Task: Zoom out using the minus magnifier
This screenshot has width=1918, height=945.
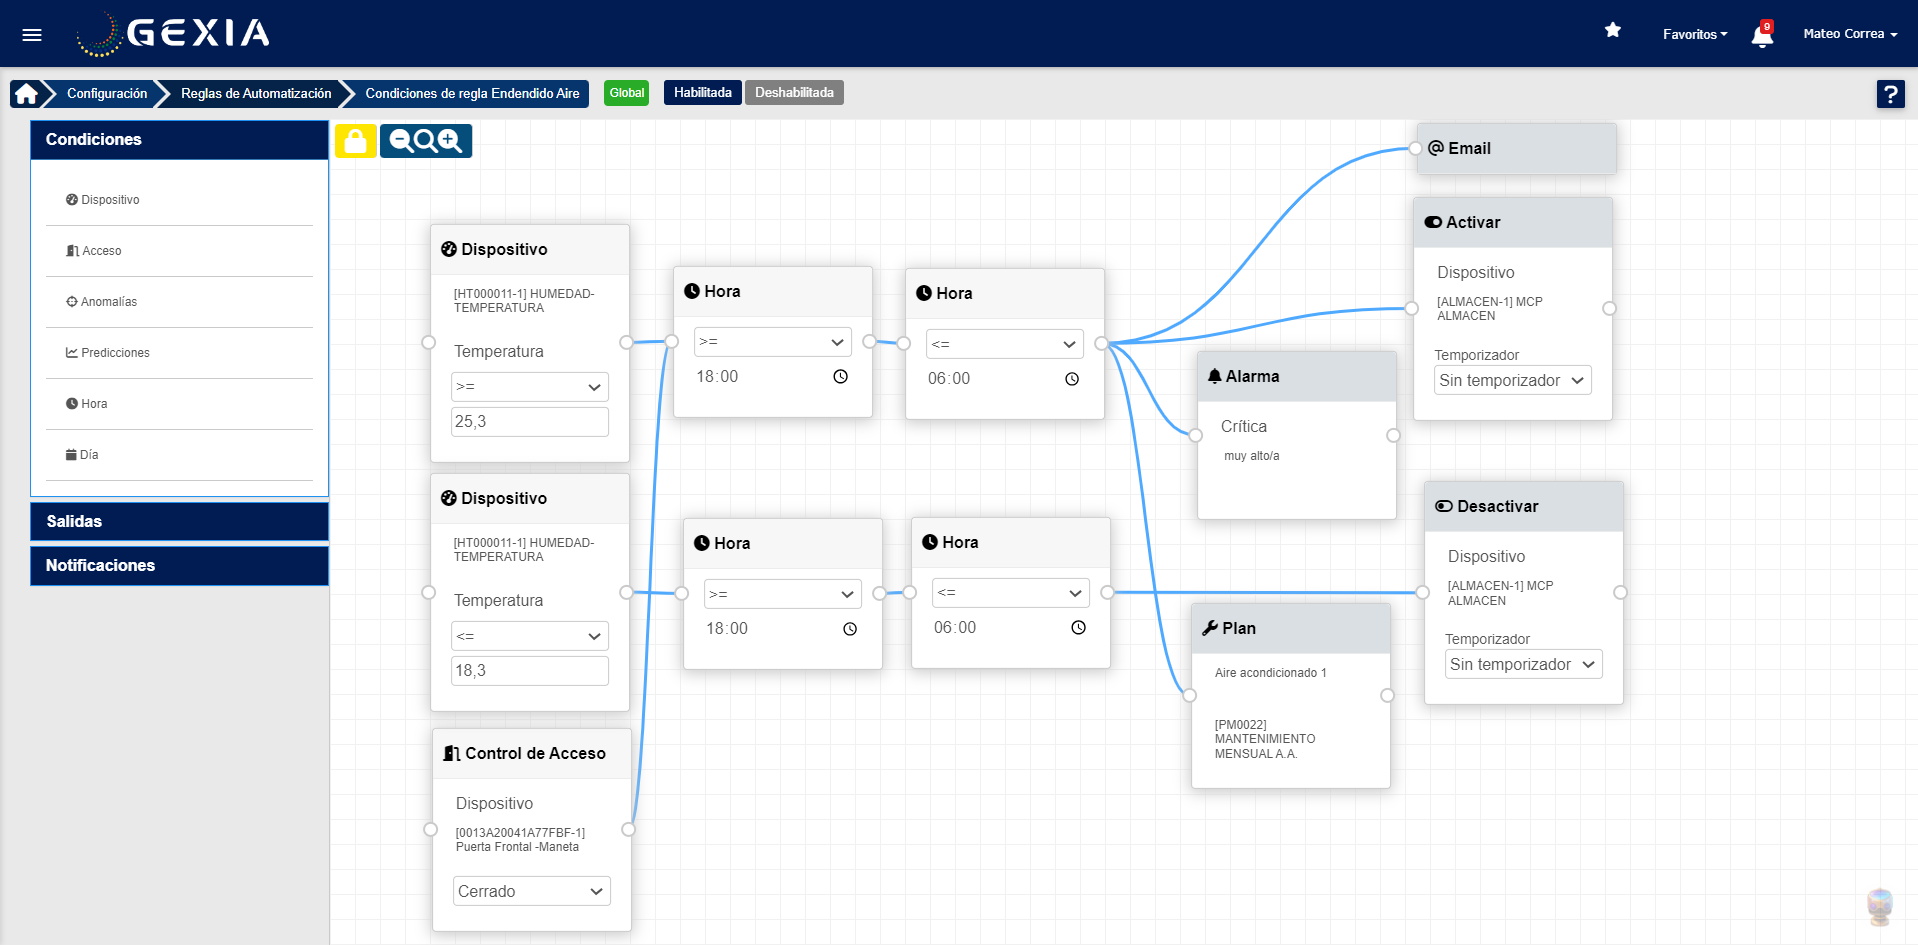Action: coord(401,141)
